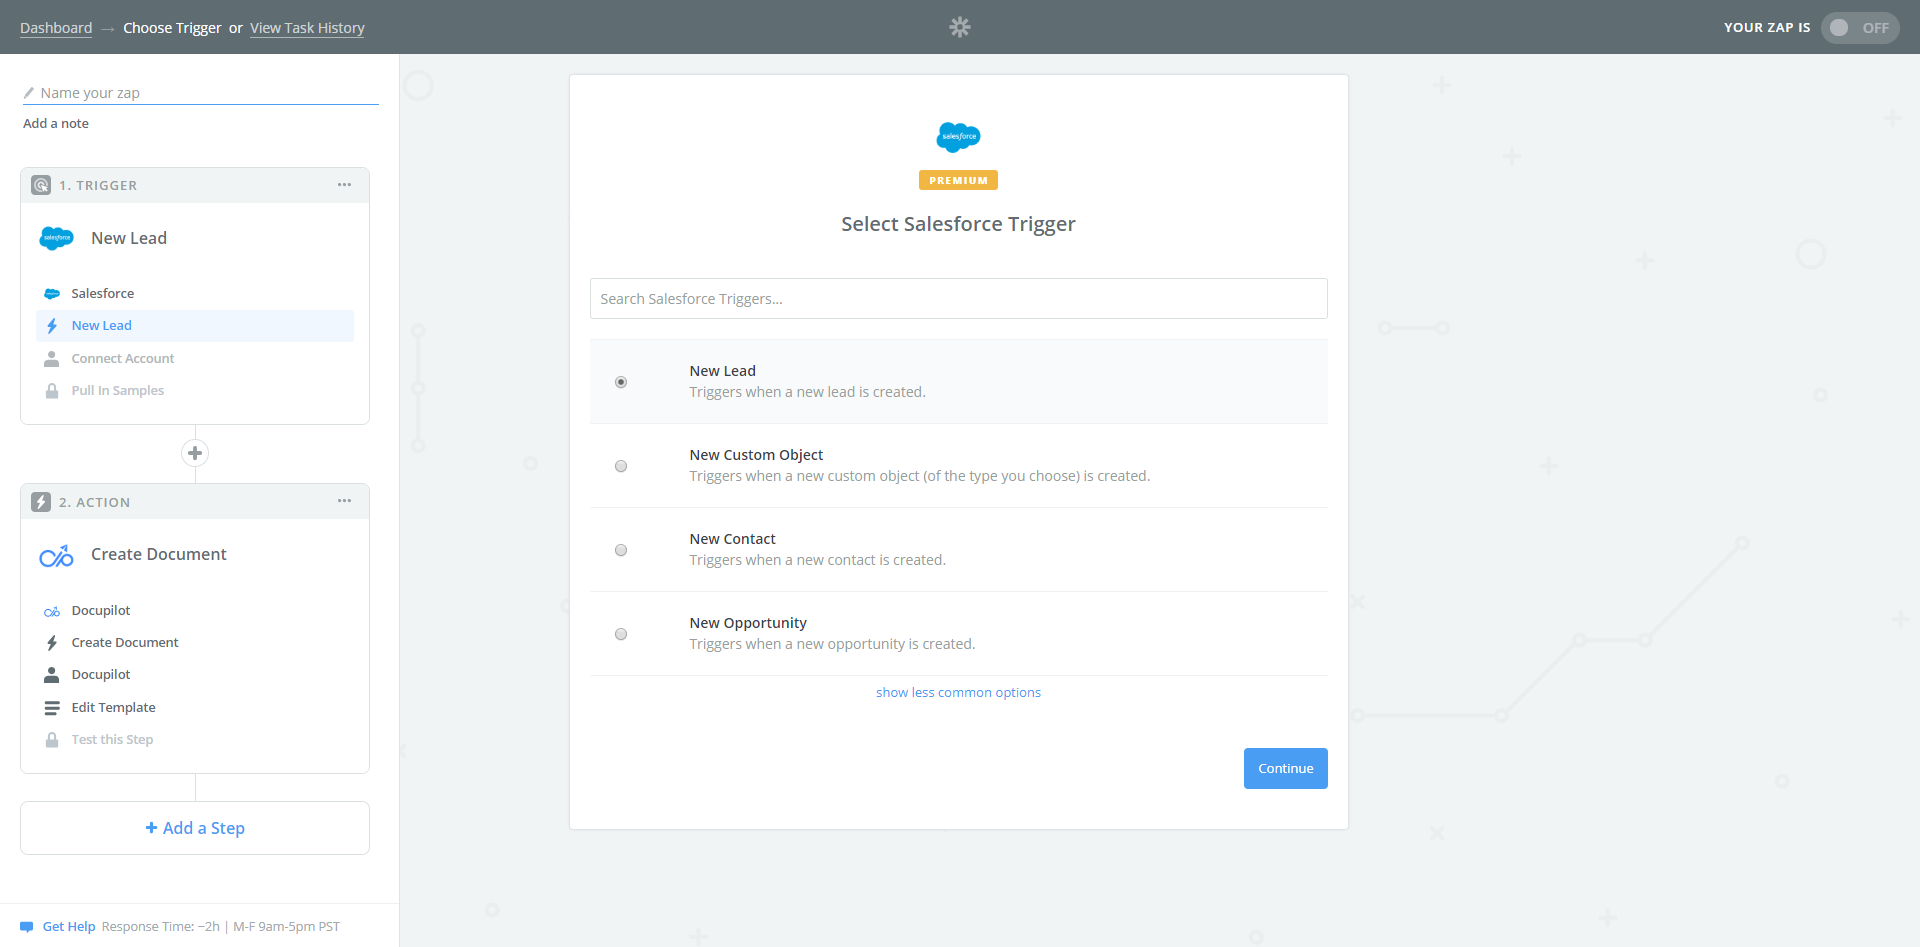Click lock icon beside Test this Step

click(52, 740)
